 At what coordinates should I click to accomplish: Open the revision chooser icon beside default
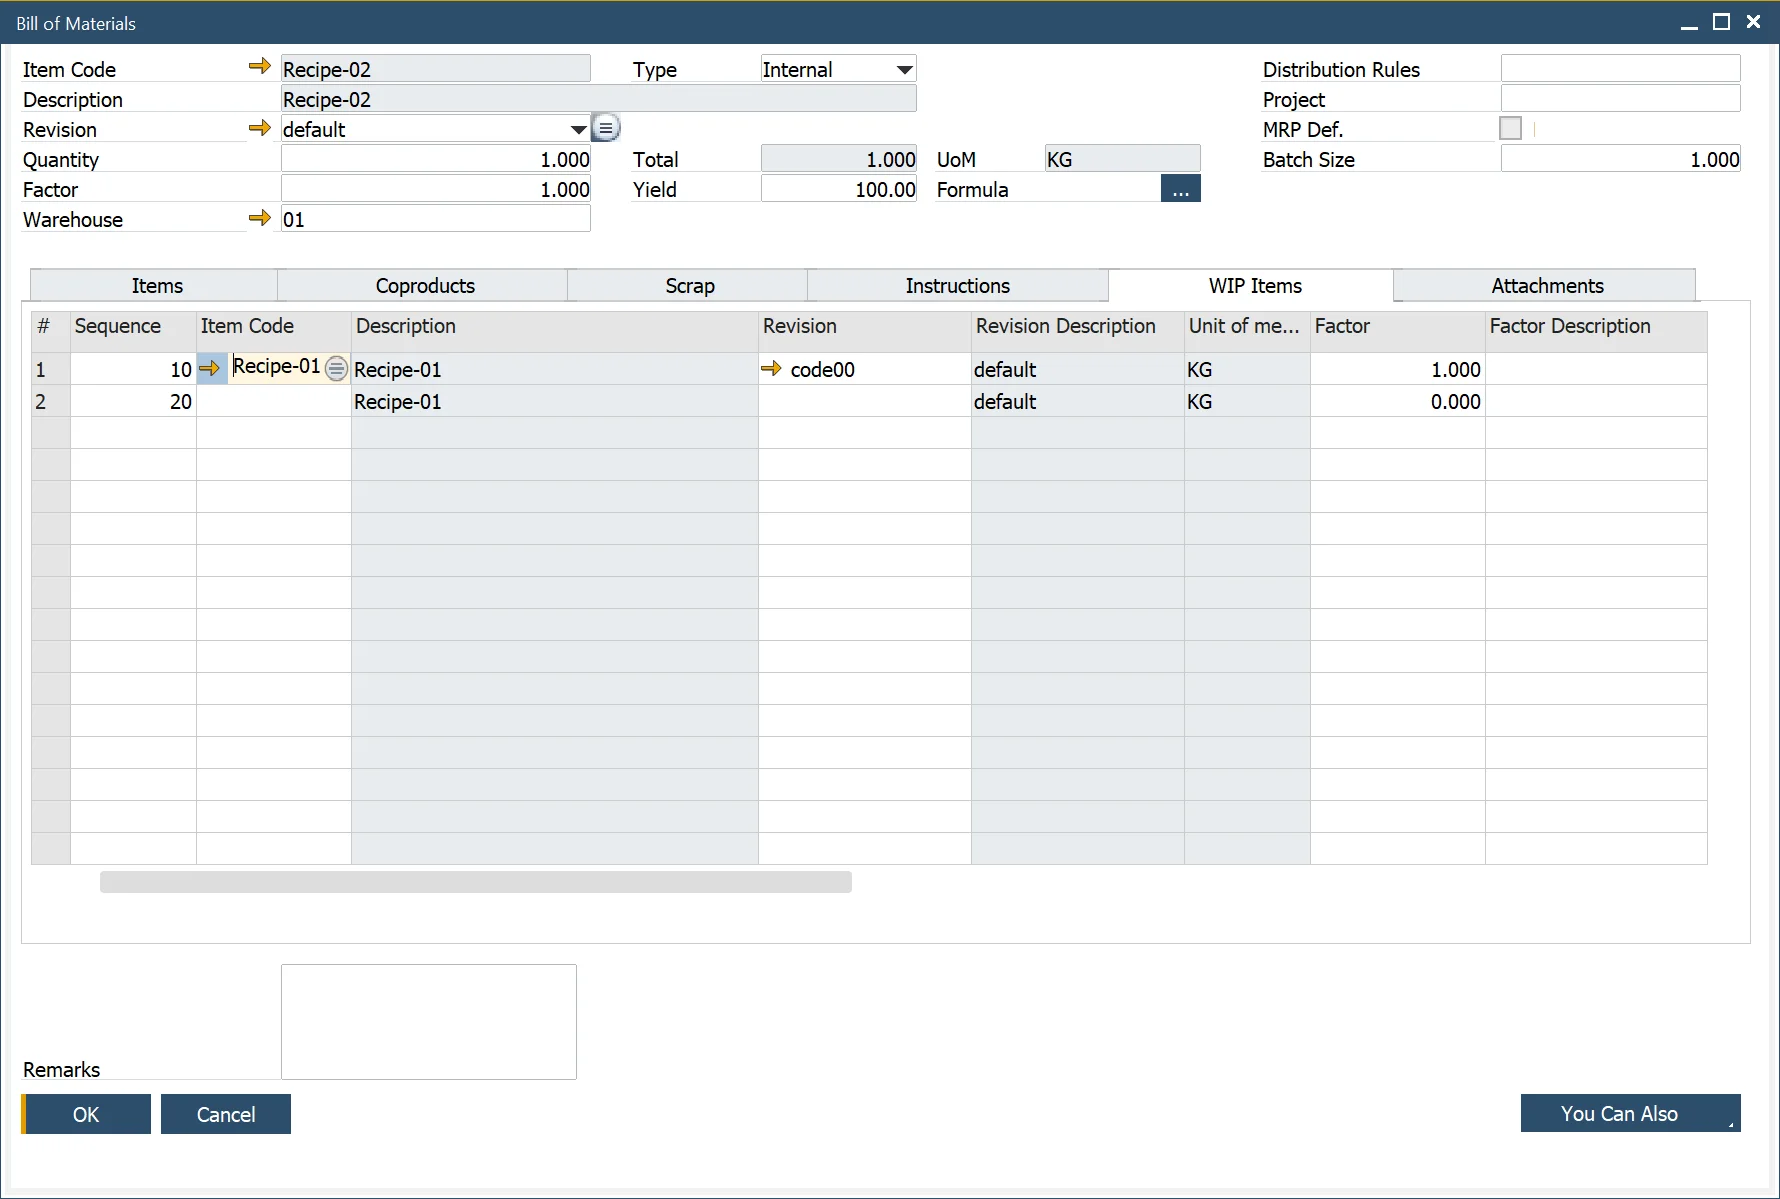click(x=606, y=128)
